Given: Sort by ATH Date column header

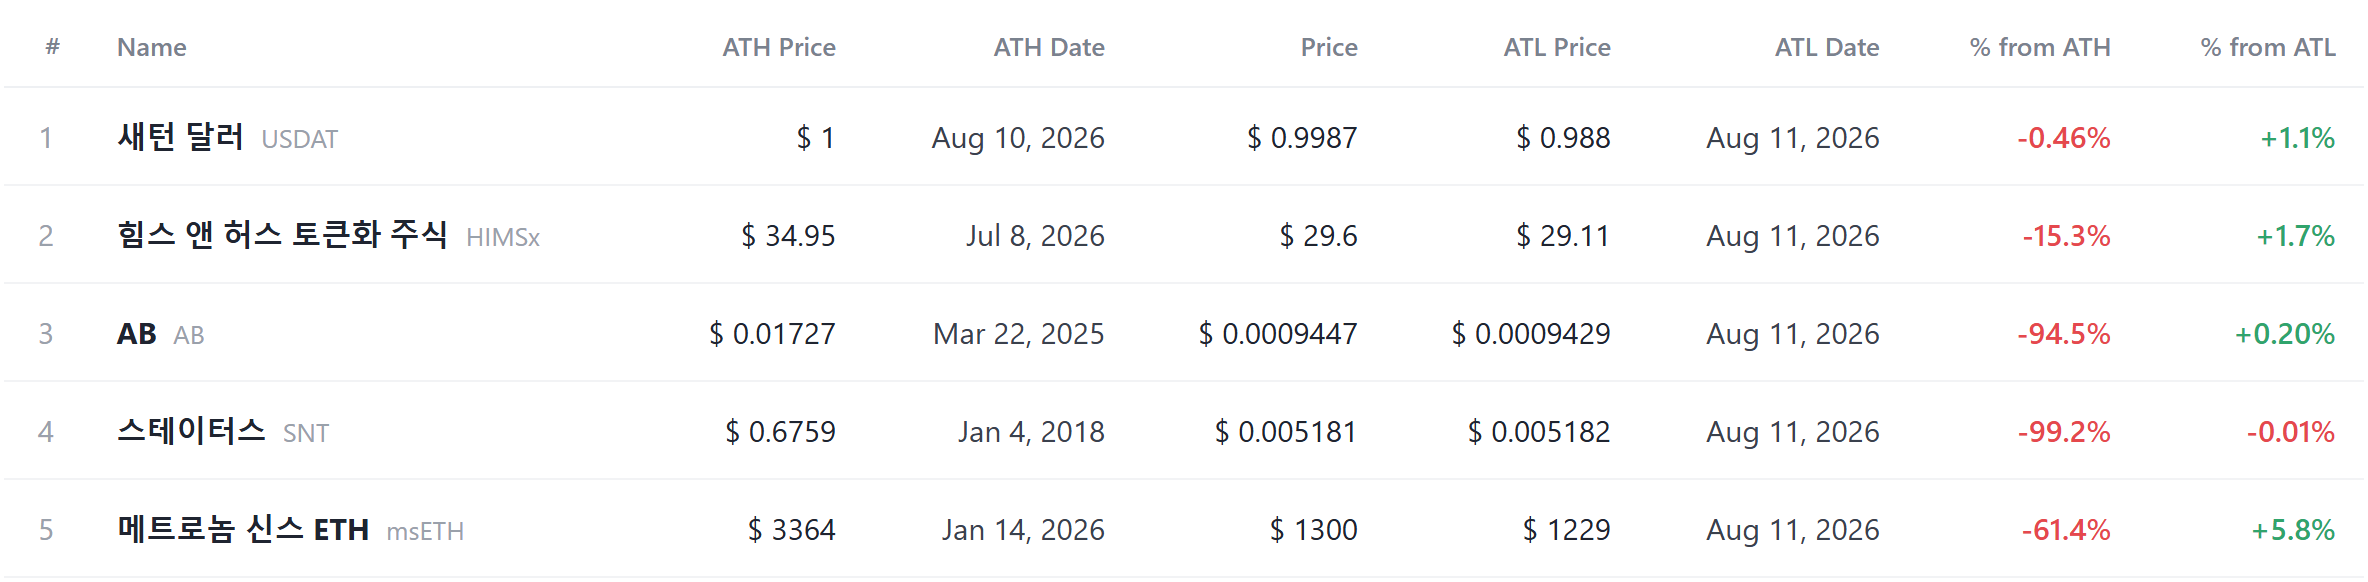Looking at the screenshot, I should (1049, 47).
